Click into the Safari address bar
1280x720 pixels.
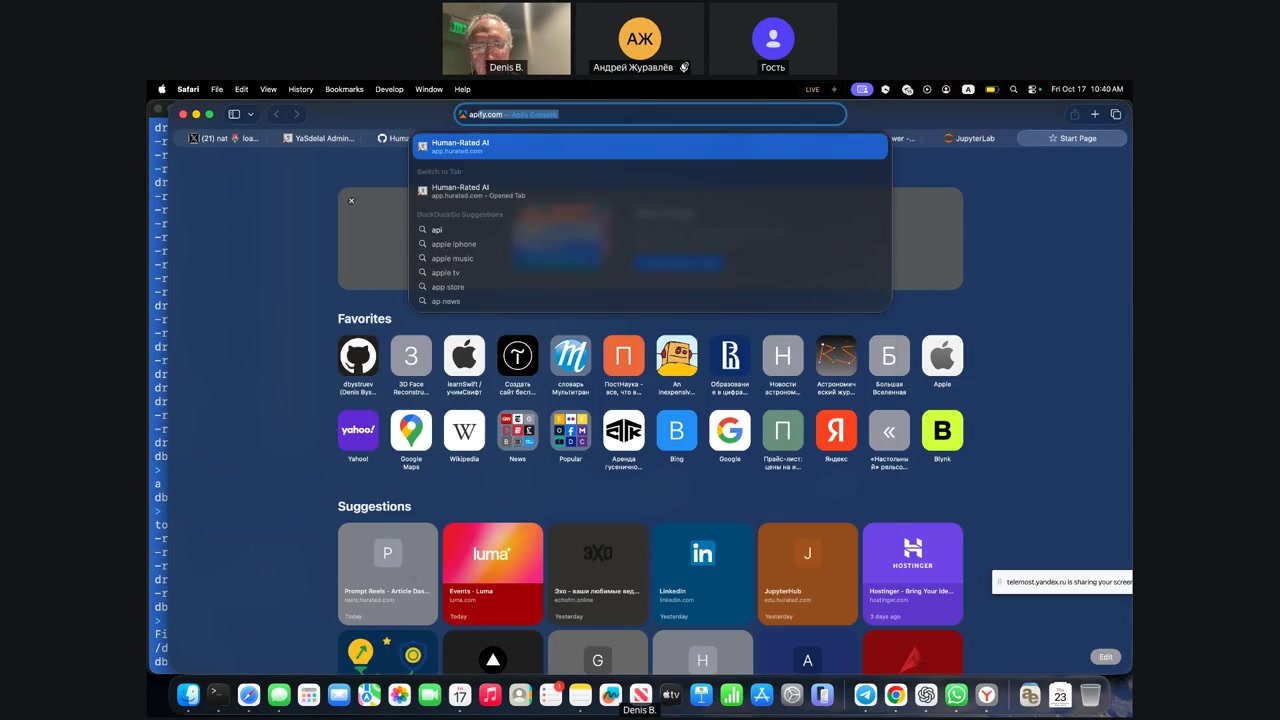tap(650, 114)
